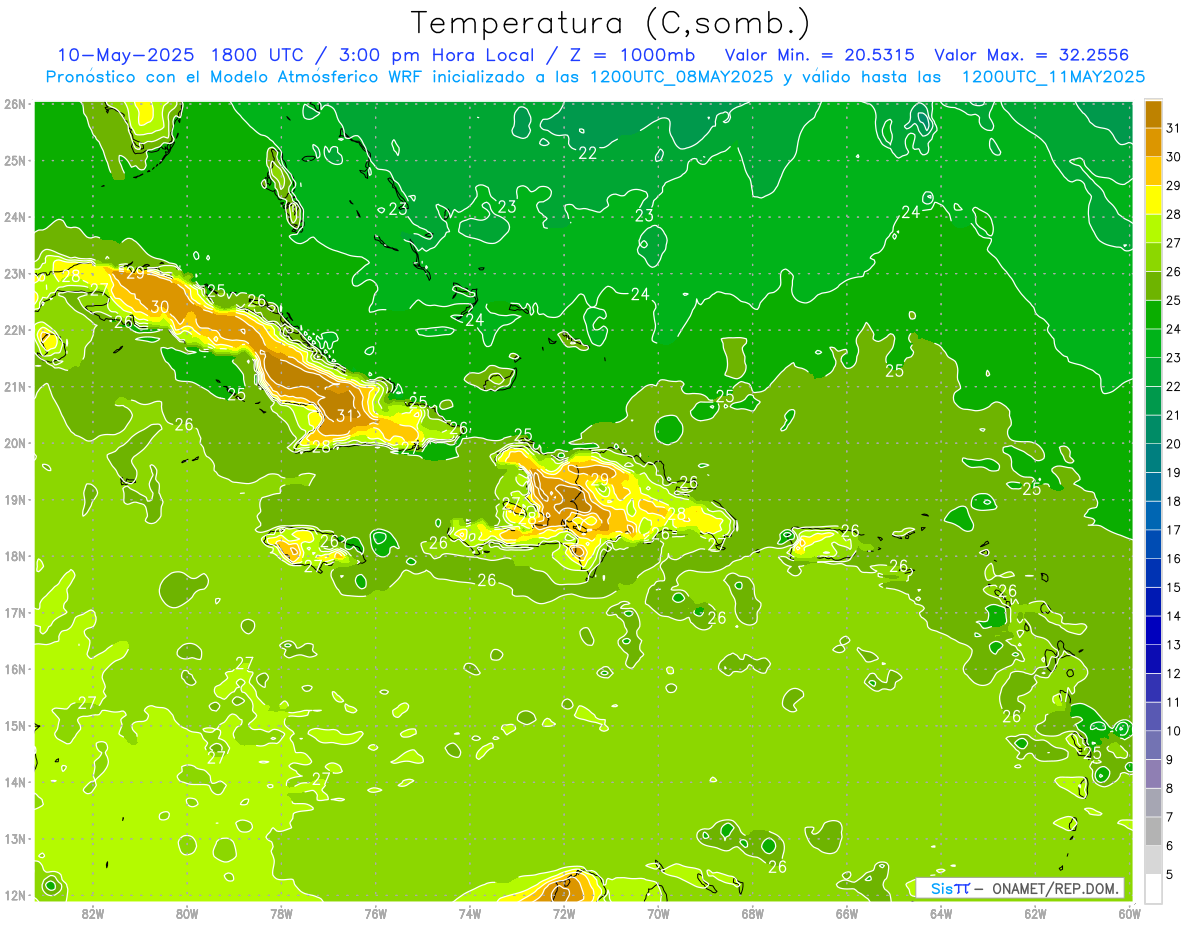Click the colorbar segment between 30 and 31
Viewport: 1200px width, 927px height.
[1153, 142]
